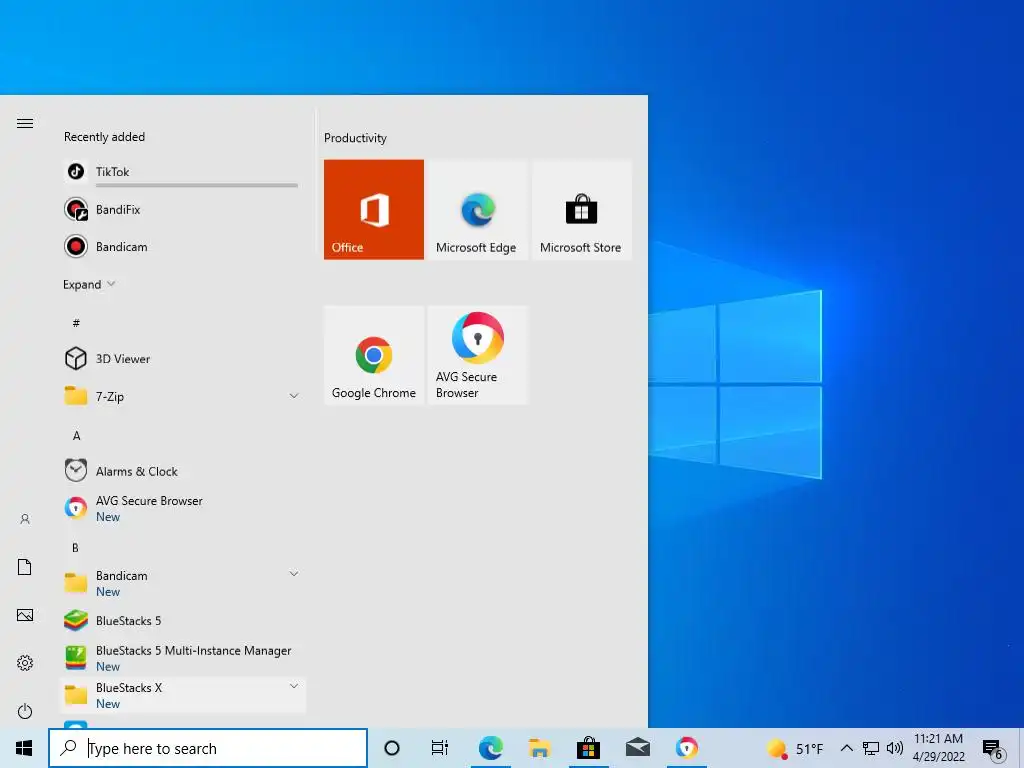This screenshot has height=768, width=1024.
Task: Show hidden system tray icons
Action: click(x=846, y=748)
